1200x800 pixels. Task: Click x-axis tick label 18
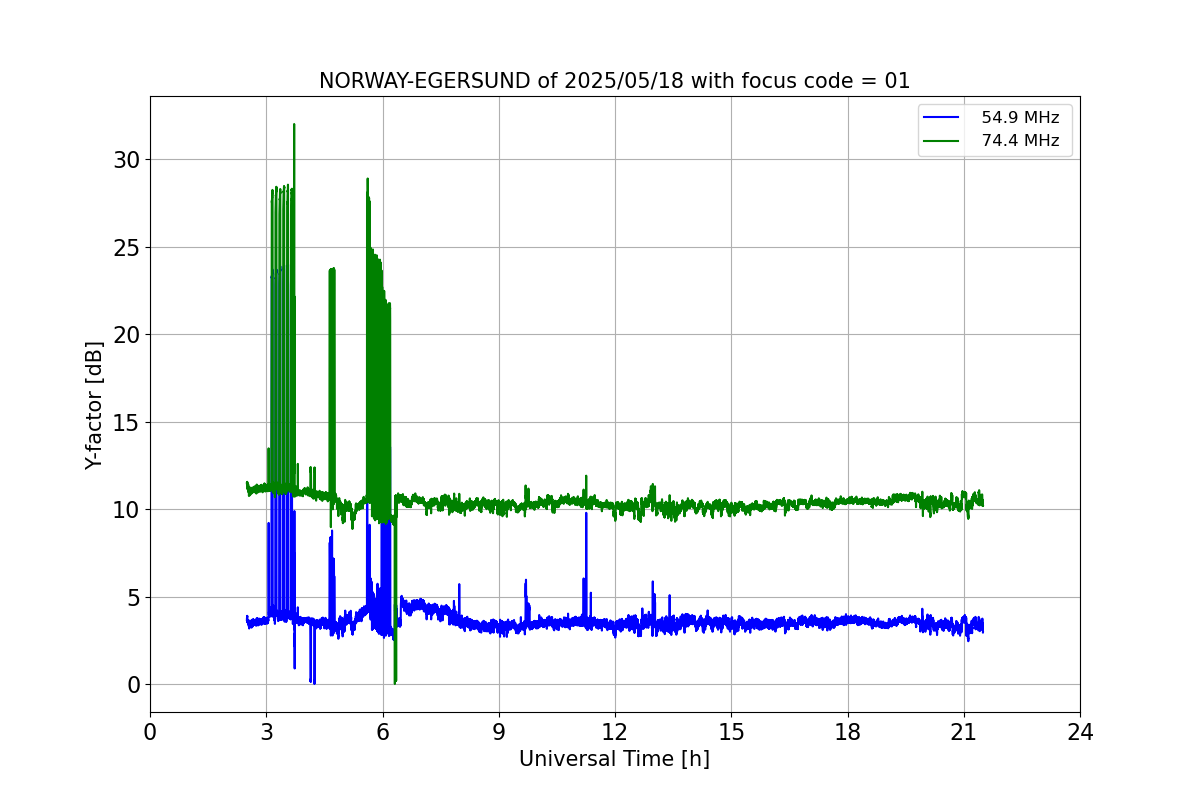(x=848, y=732)
